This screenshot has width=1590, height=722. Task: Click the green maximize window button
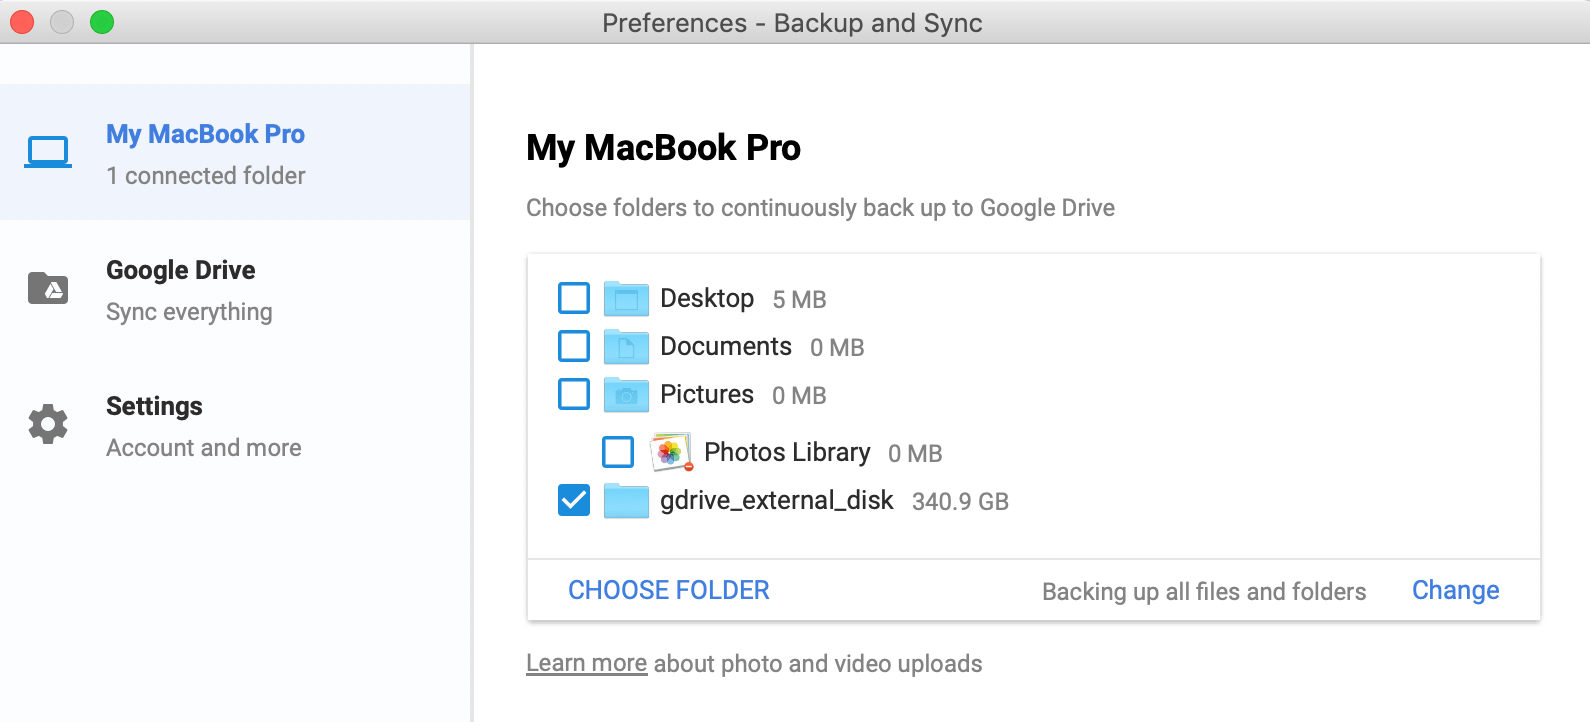(102, 22)
